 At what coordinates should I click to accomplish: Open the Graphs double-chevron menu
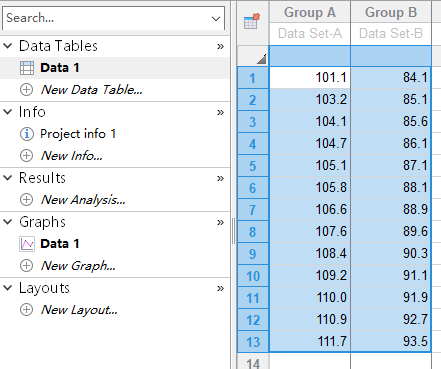point(220,222)
